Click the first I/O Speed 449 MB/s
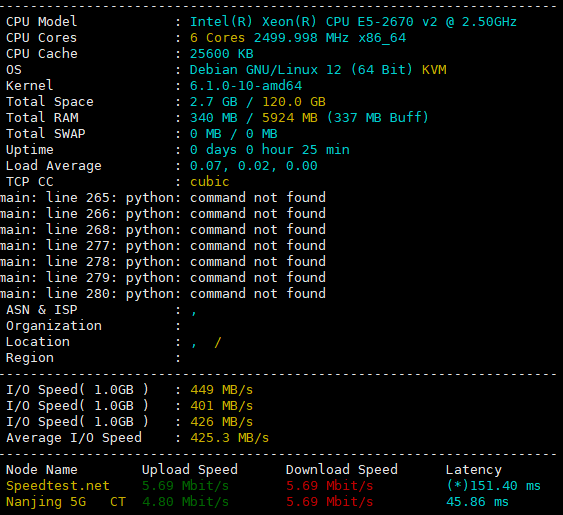563x515 pixels. click(222, 390)
